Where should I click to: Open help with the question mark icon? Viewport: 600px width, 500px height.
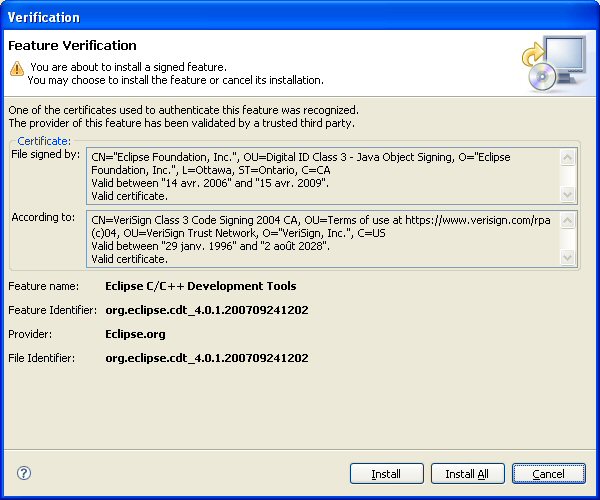coord(24,473)
